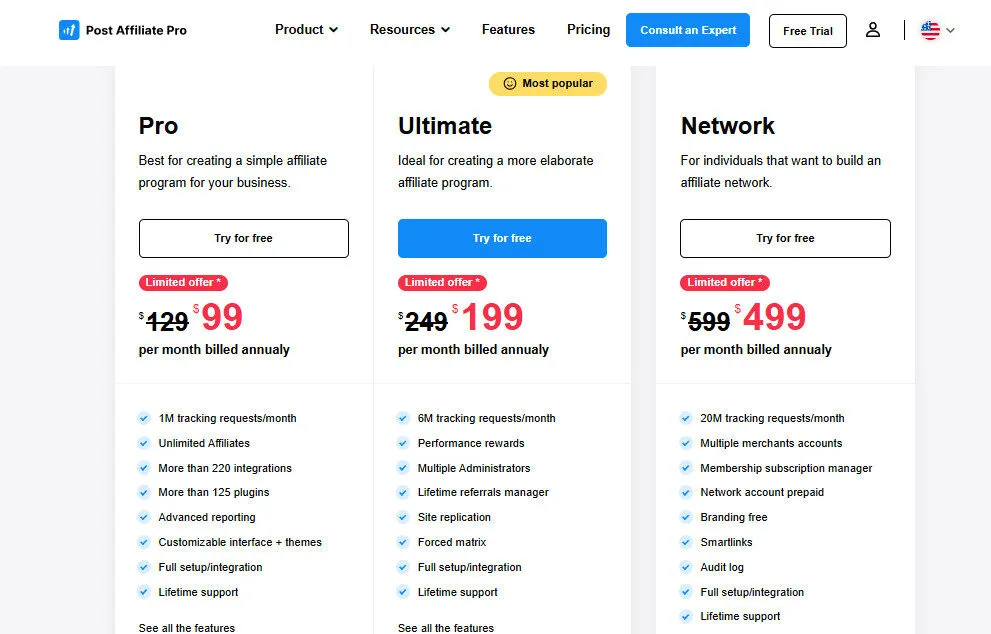Click the checkmark beside 1M tracking requests/month
Image resolution: width=991 pixels, height=634 pixels.
(145, 418)
